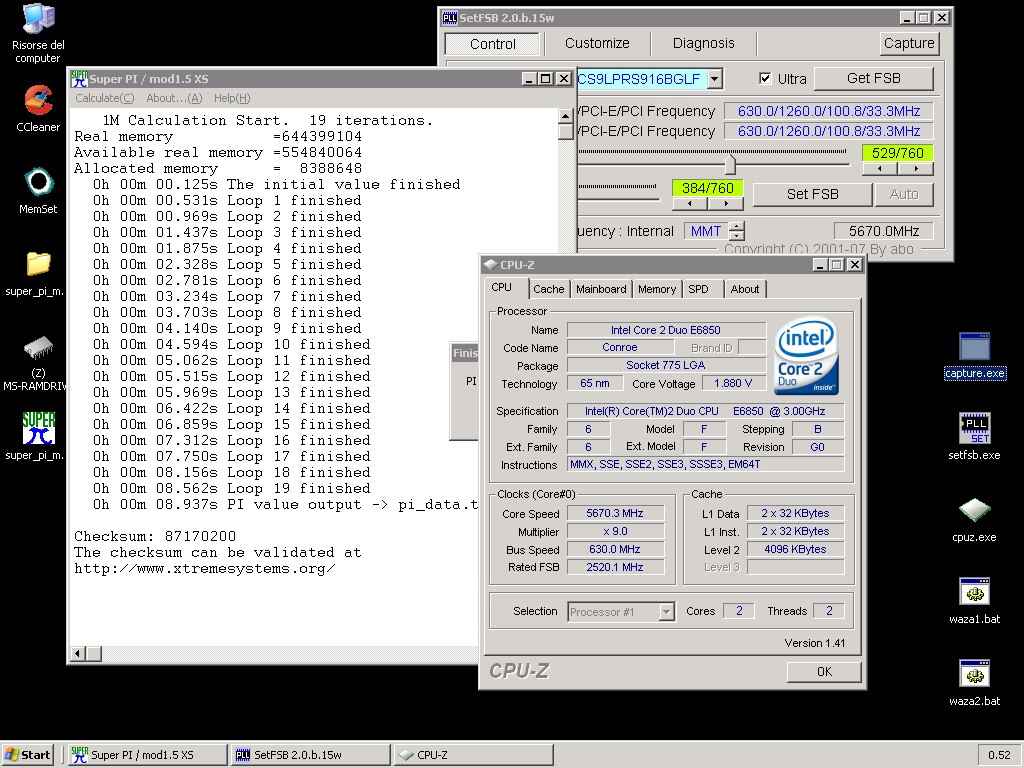
Task: Switch to CPU-Z About tab
Action: [x=744, y=289]
